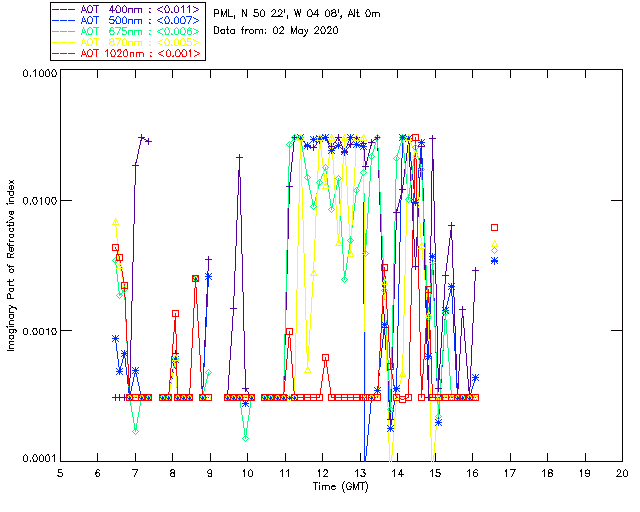The height and width of the screenshot is (512, 640).
Task: Click the 0.0100 y-axis tick label
Action: pos(38,203)
